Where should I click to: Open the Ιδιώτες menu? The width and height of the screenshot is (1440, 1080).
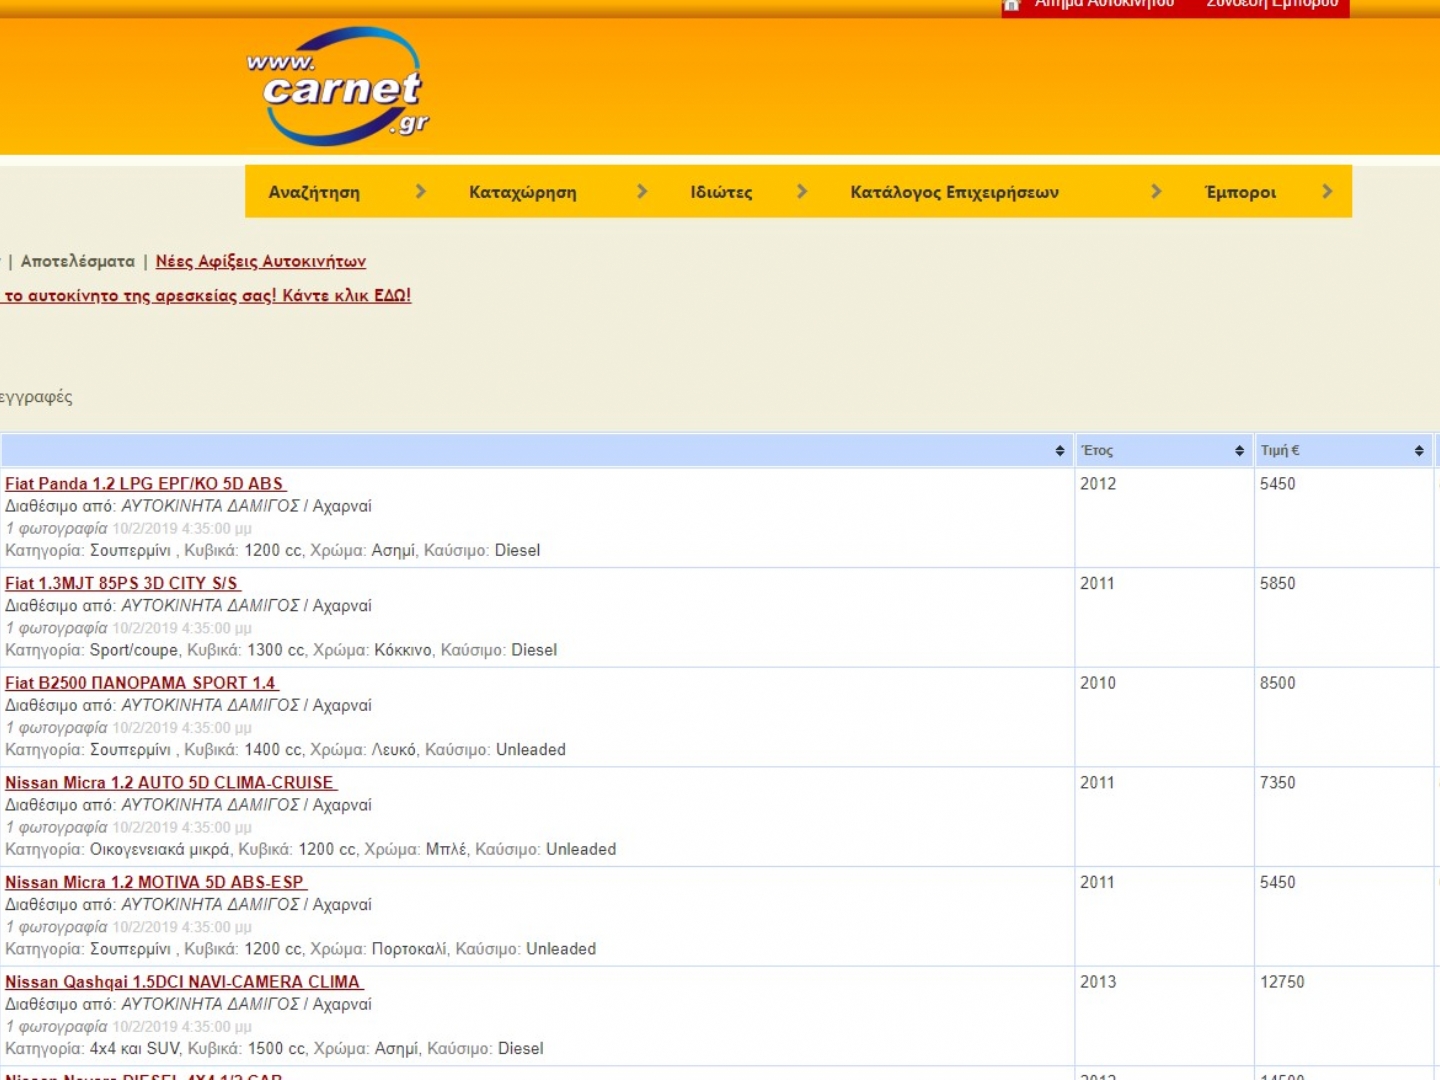coord(721,192)
